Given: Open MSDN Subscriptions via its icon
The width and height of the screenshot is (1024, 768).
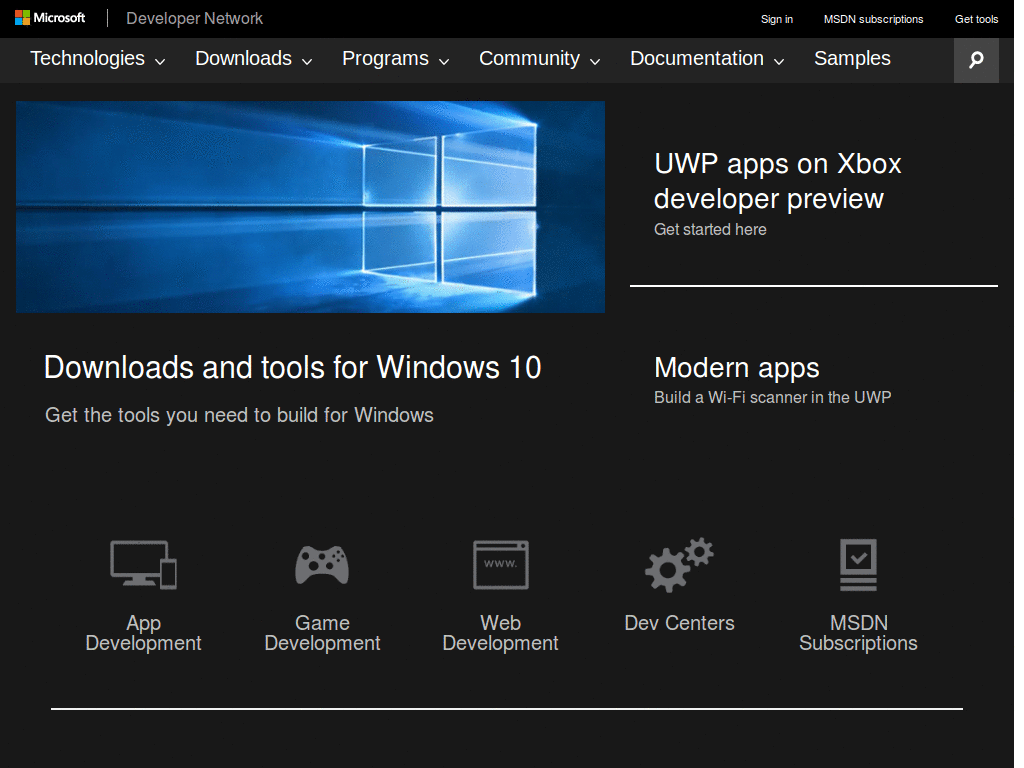Looking at the screenshot, I should point(858,564).
